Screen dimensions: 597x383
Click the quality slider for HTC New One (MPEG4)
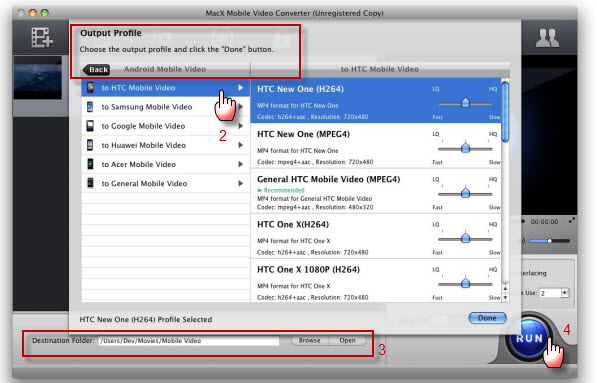(465, 148)
